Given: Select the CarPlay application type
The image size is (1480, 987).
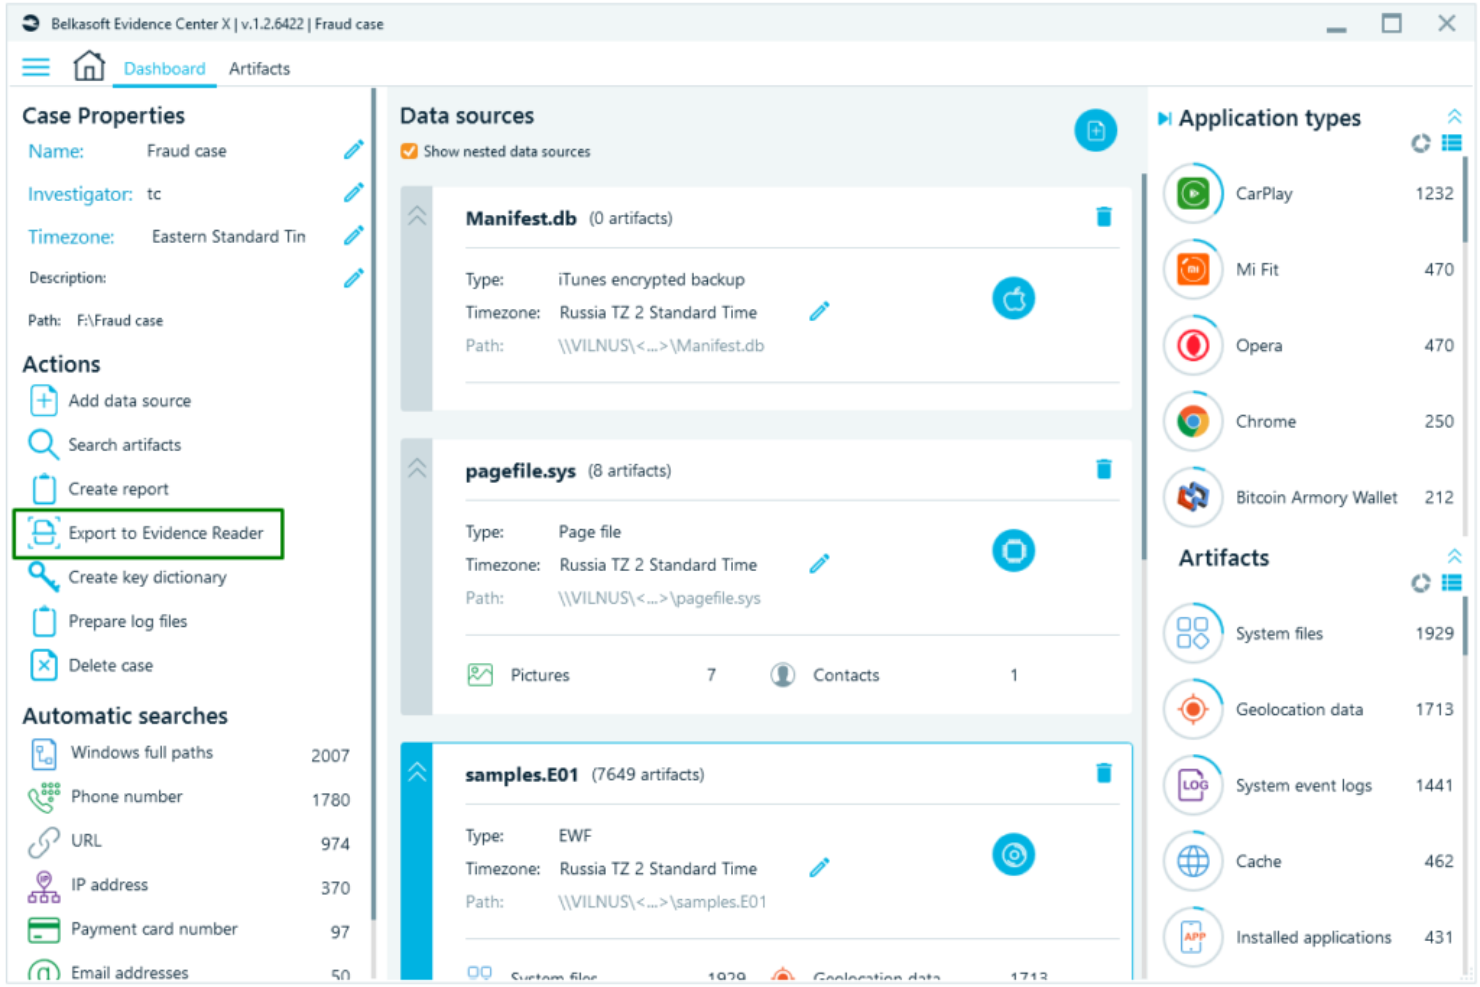Looking at the screenshot, I should tap(1309, 194).
